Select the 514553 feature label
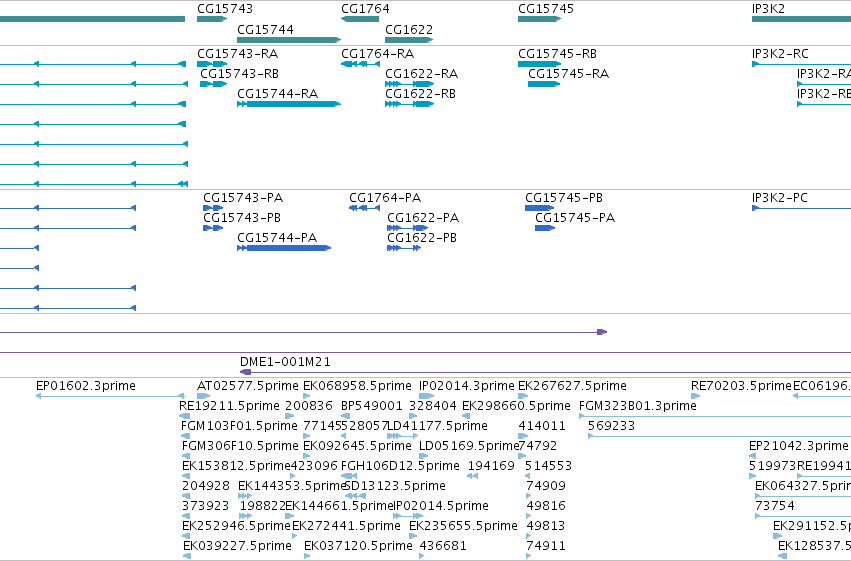 pos(548,466)
